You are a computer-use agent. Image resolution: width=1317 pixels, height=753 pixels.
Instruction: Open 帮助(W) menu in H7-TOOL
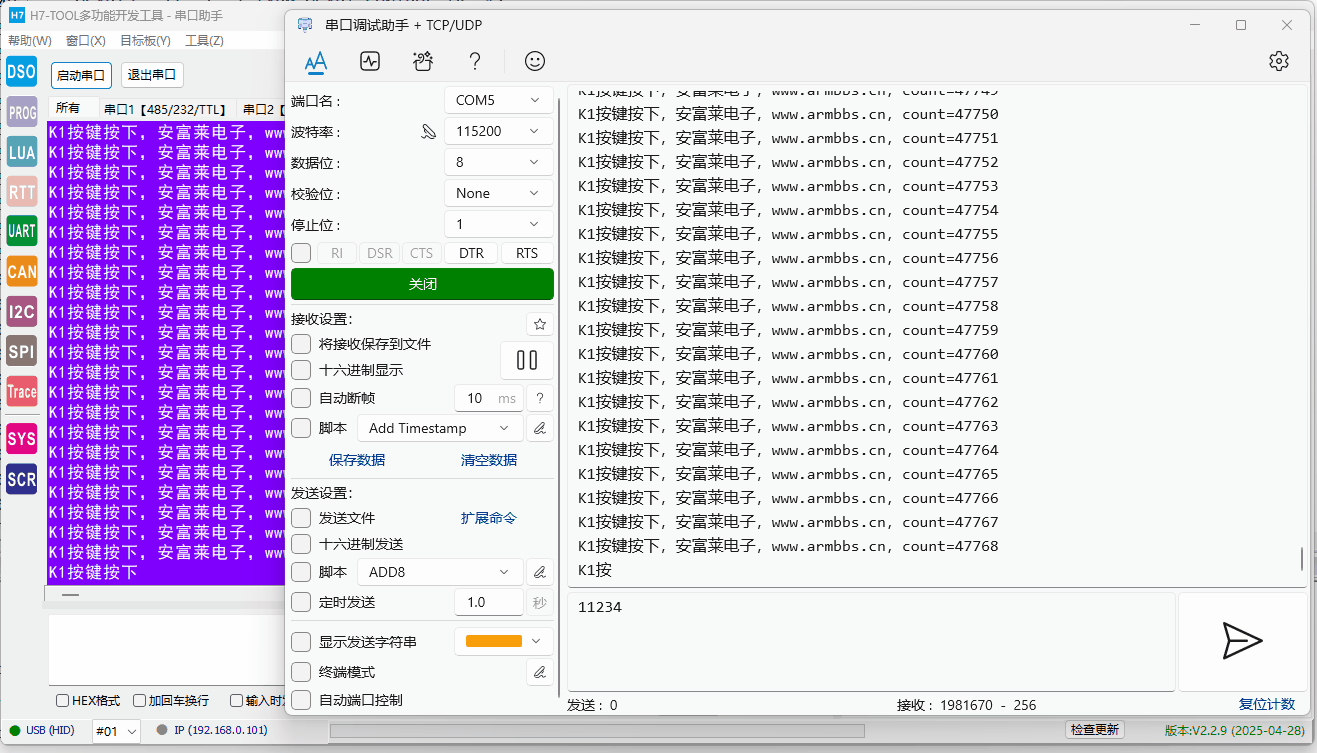(30, 41)
